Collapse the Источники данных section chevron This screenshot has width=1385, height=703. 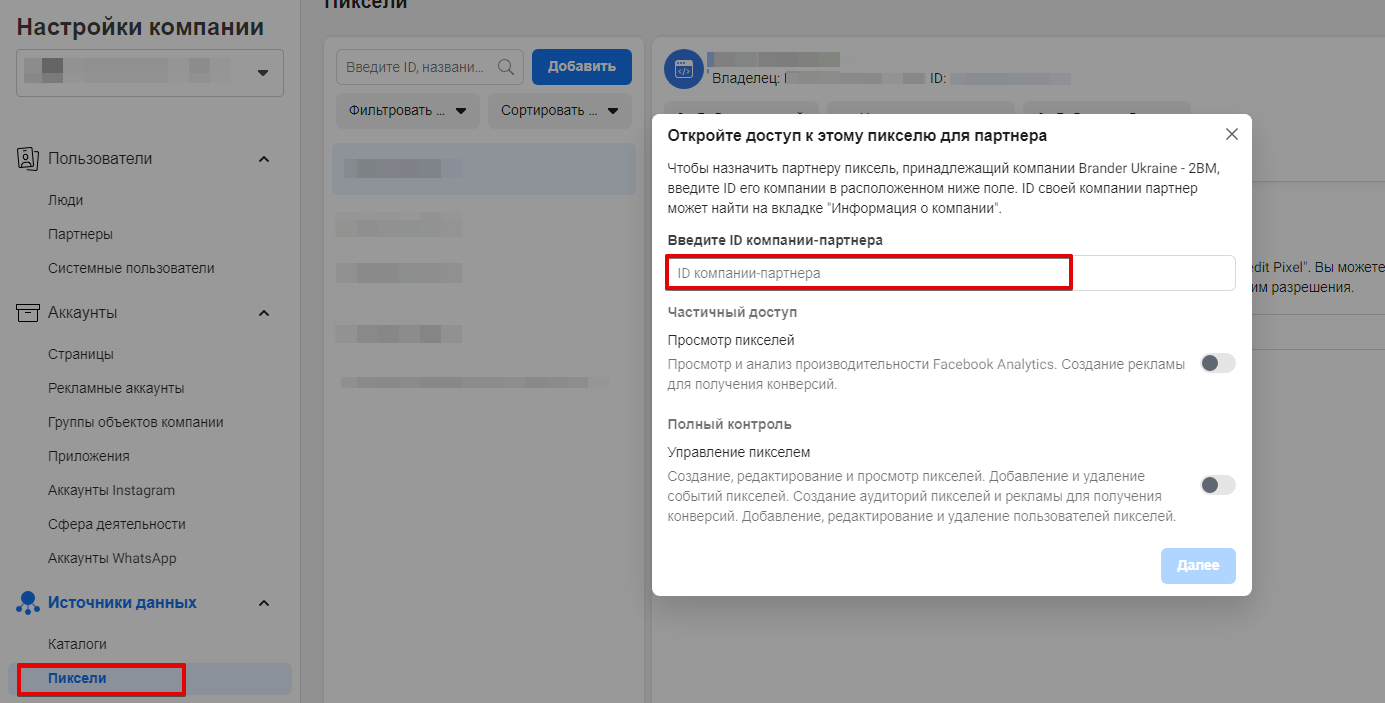pos(264,603)
